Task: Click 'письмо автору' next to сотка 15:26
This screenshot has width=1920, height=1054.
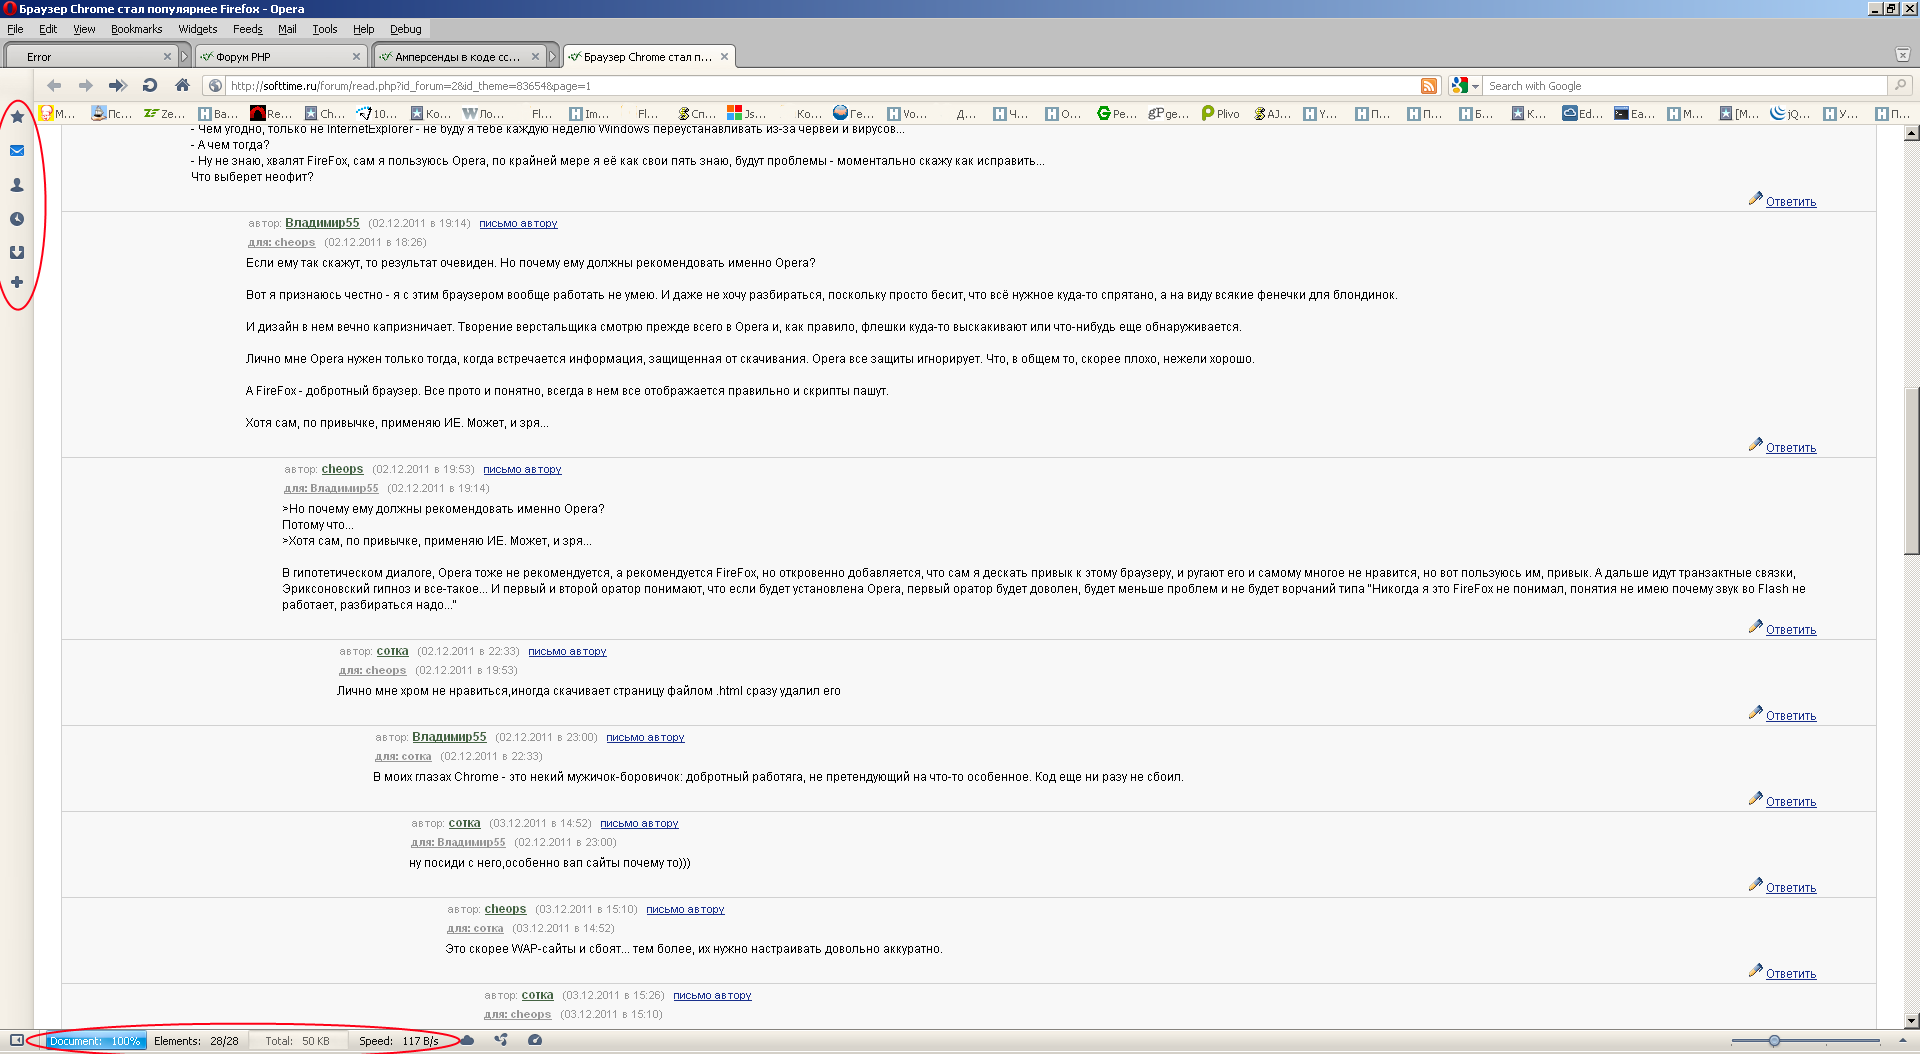Action: click(712, 995)
